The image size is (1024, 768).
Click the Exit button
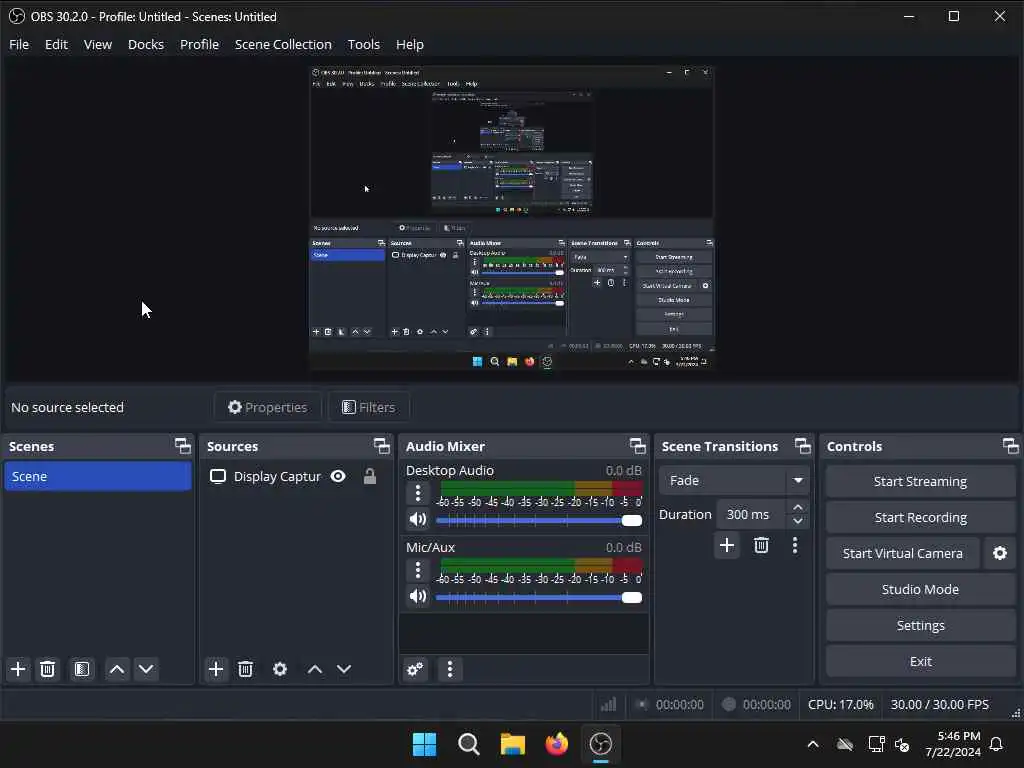pyautogui.click(x=920, y=662)
